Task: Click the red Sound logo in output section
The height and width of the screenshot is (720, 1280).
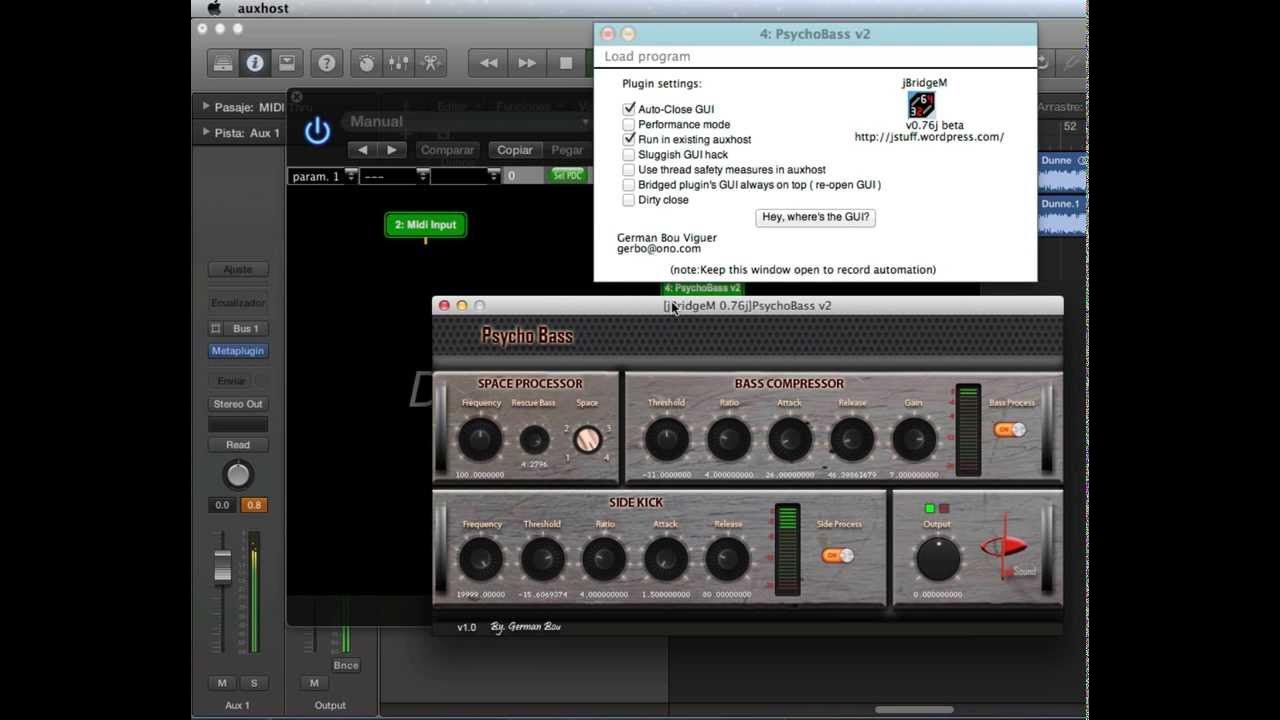Action: click(x=1006, y=549)
